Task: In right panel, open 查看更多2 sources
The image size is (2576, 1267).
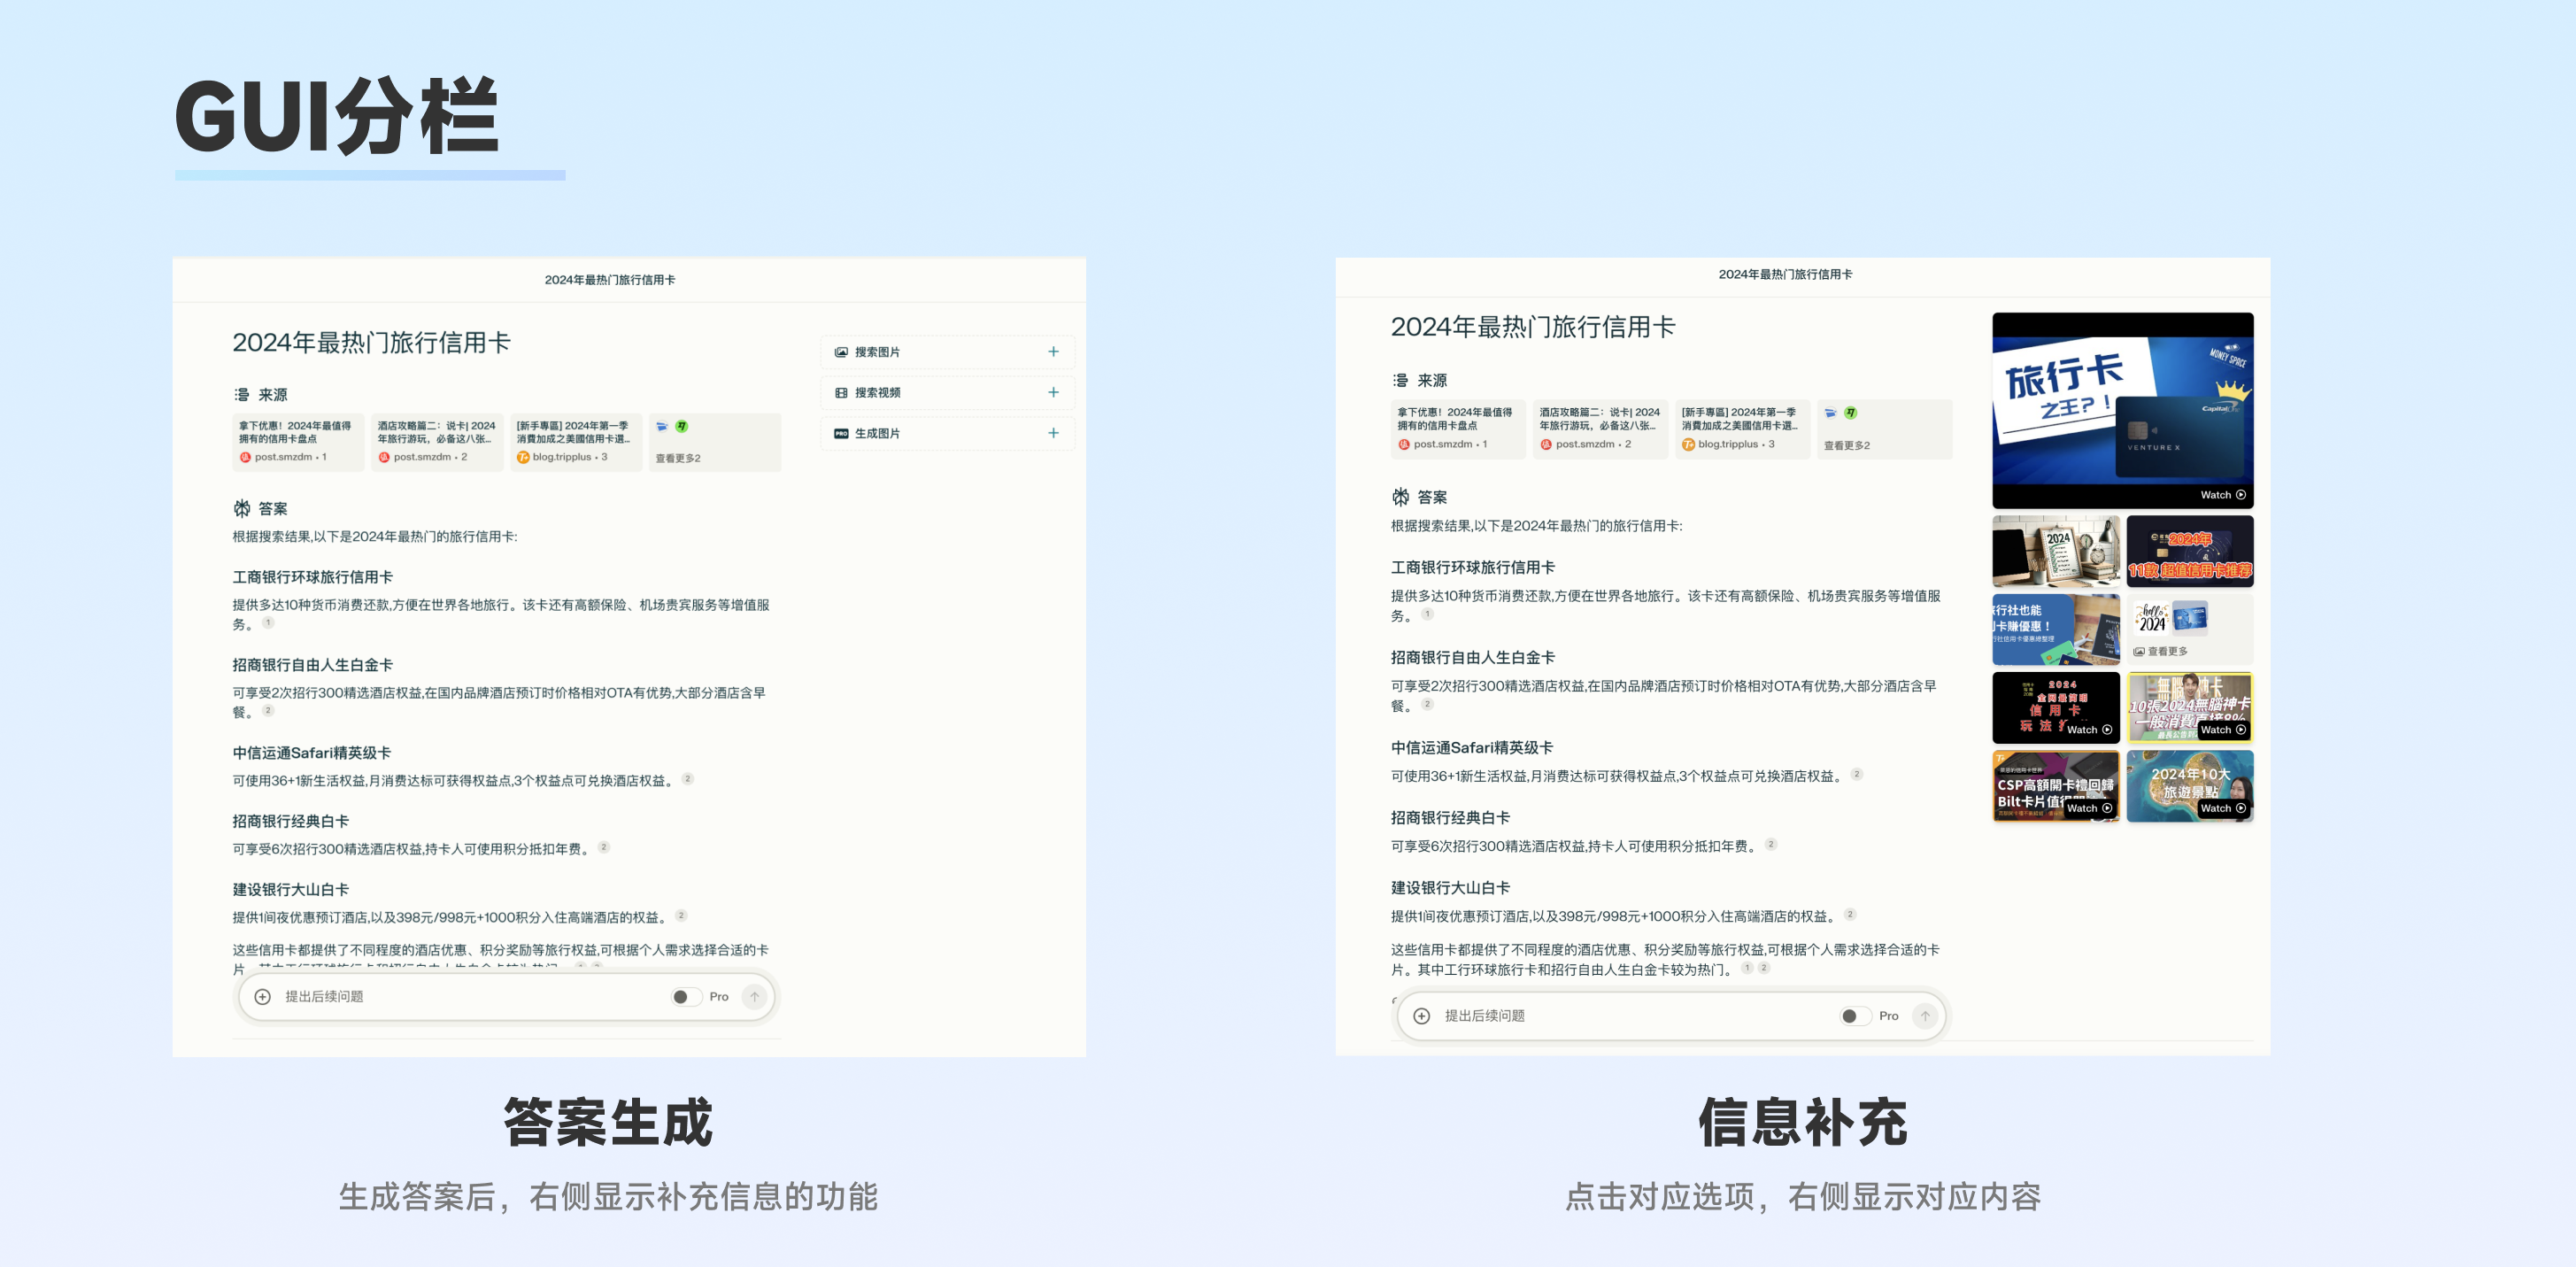Action: [1884, 429]
